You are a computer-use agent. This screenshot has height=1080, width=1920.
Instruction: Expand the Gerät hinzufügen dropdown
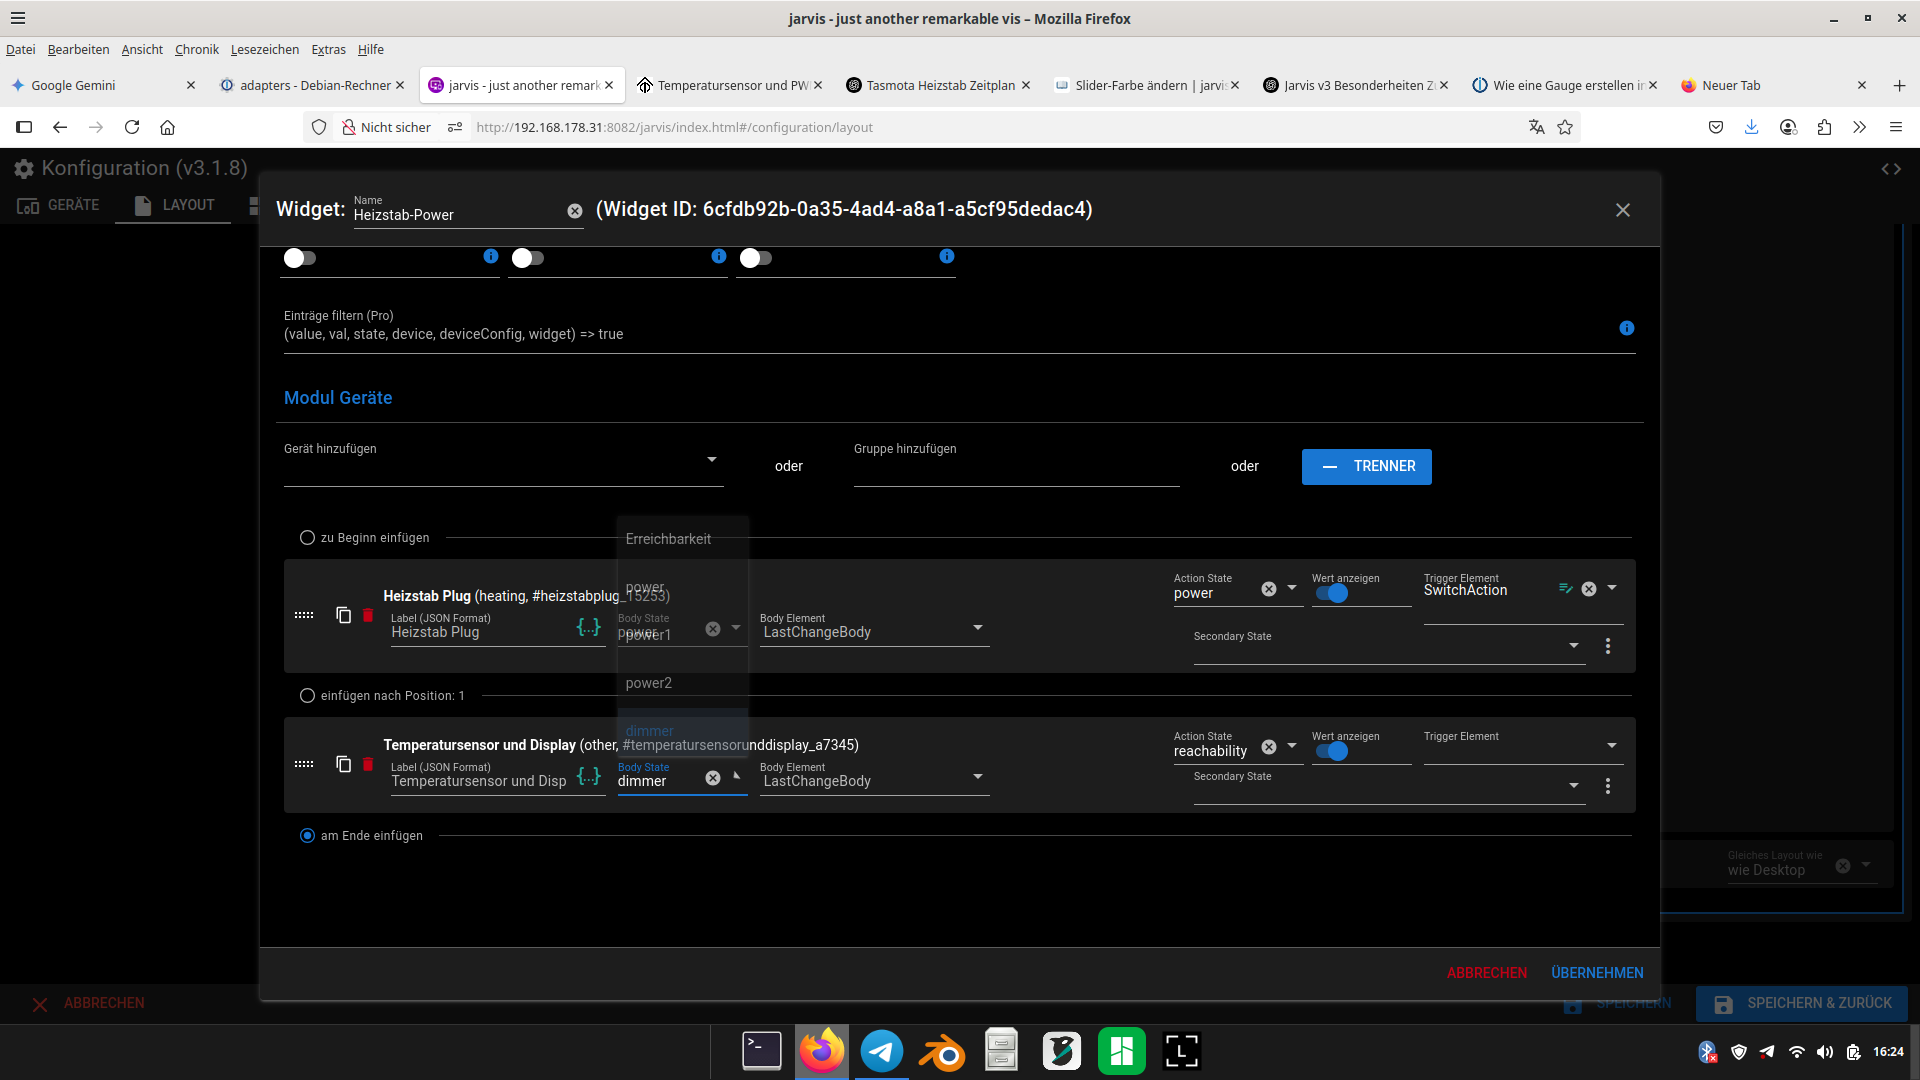pos(712,460)
